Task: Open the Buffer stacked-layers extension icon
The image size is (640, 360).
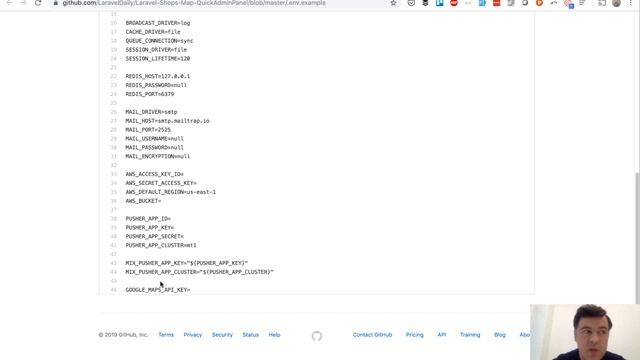Action: click(425, 3)
